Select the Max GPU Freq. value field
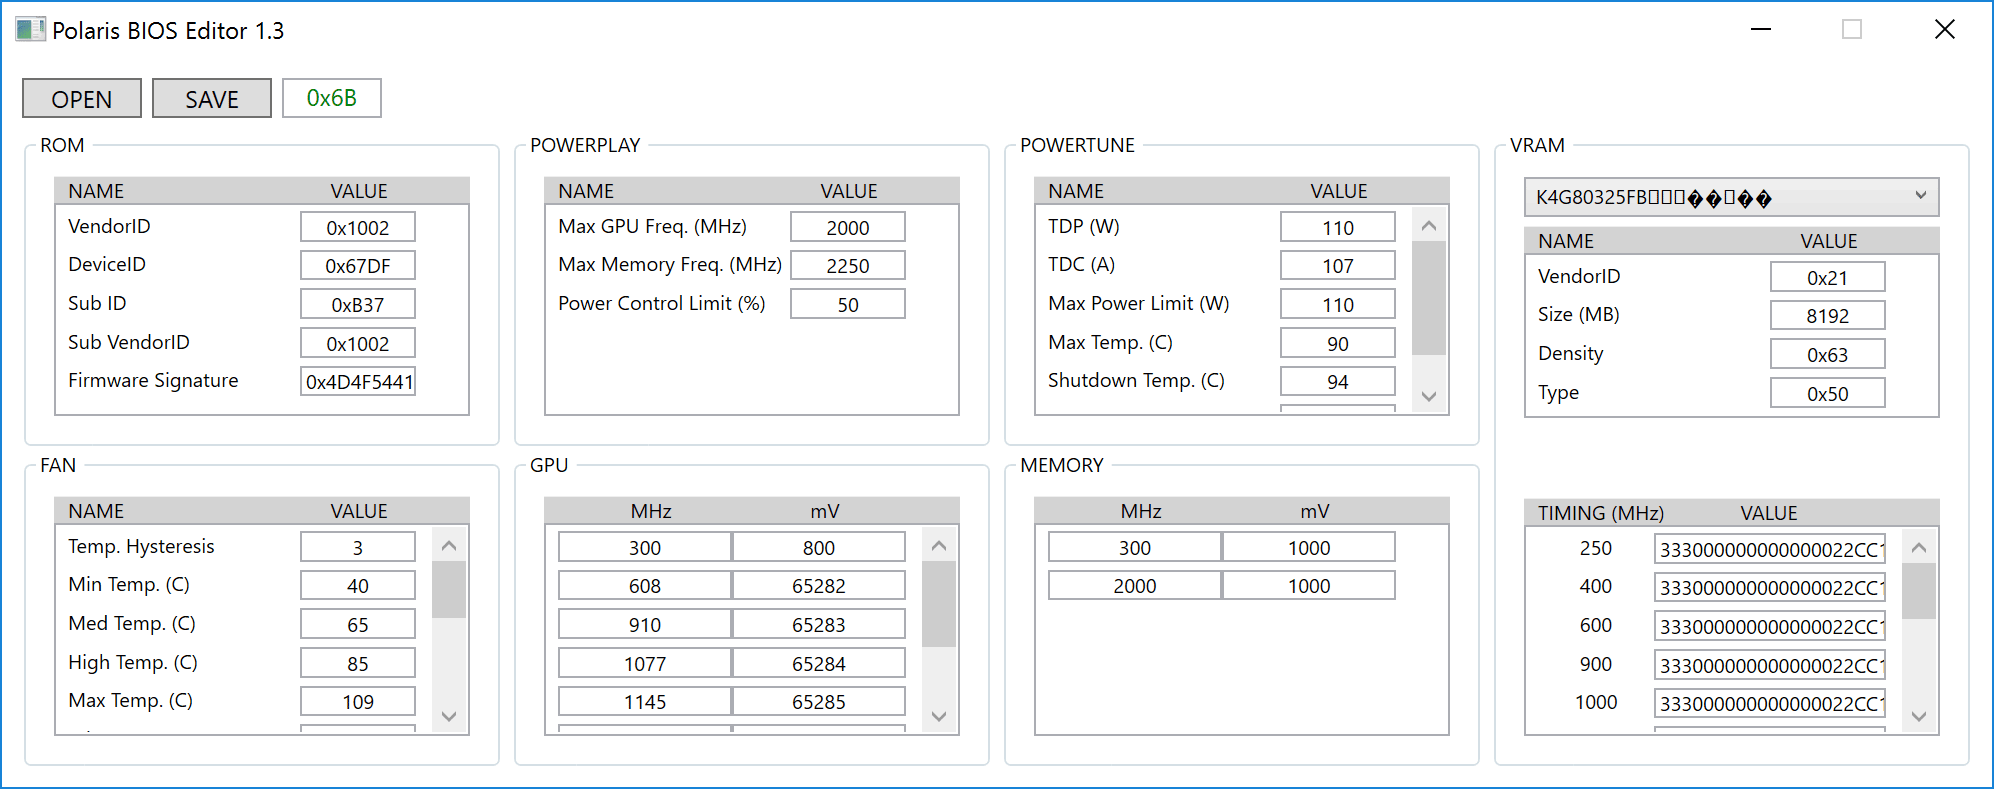The image size is (1994, 789). click(x=847, y=228)
